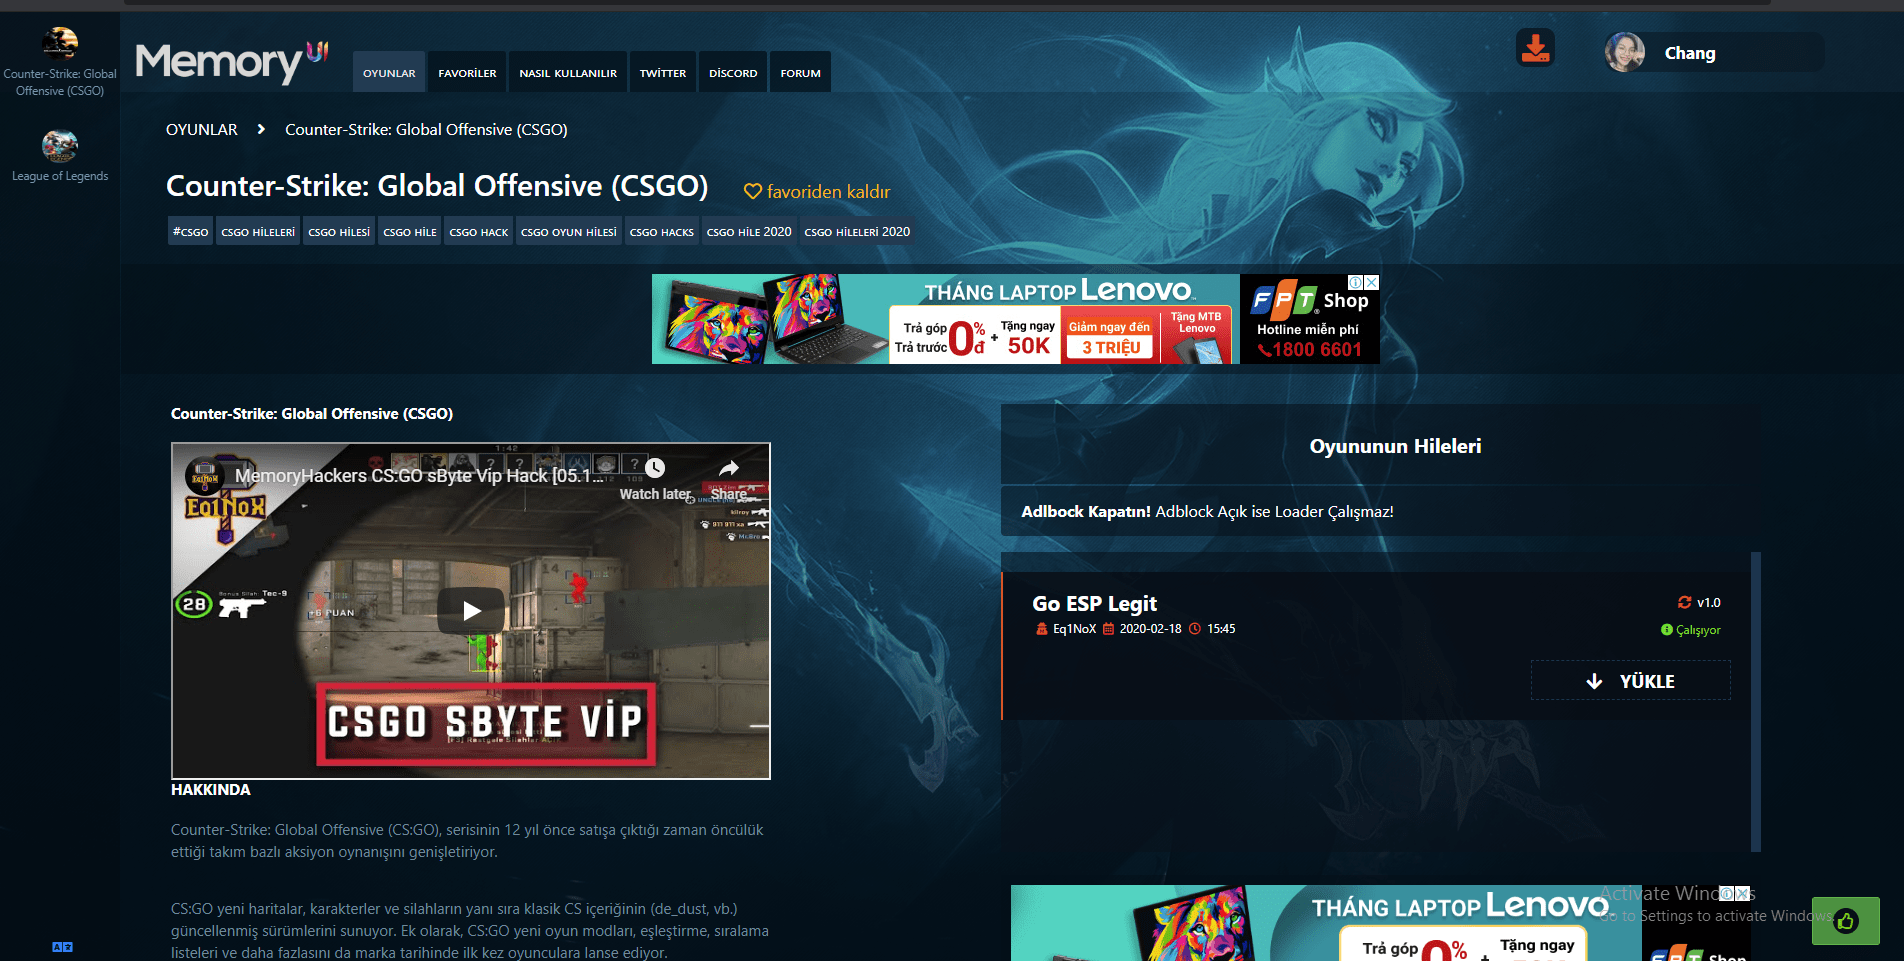Click the CSGO HACKS tag
The height and width of the screenshot is (961, 1904).
click(662, 232)
